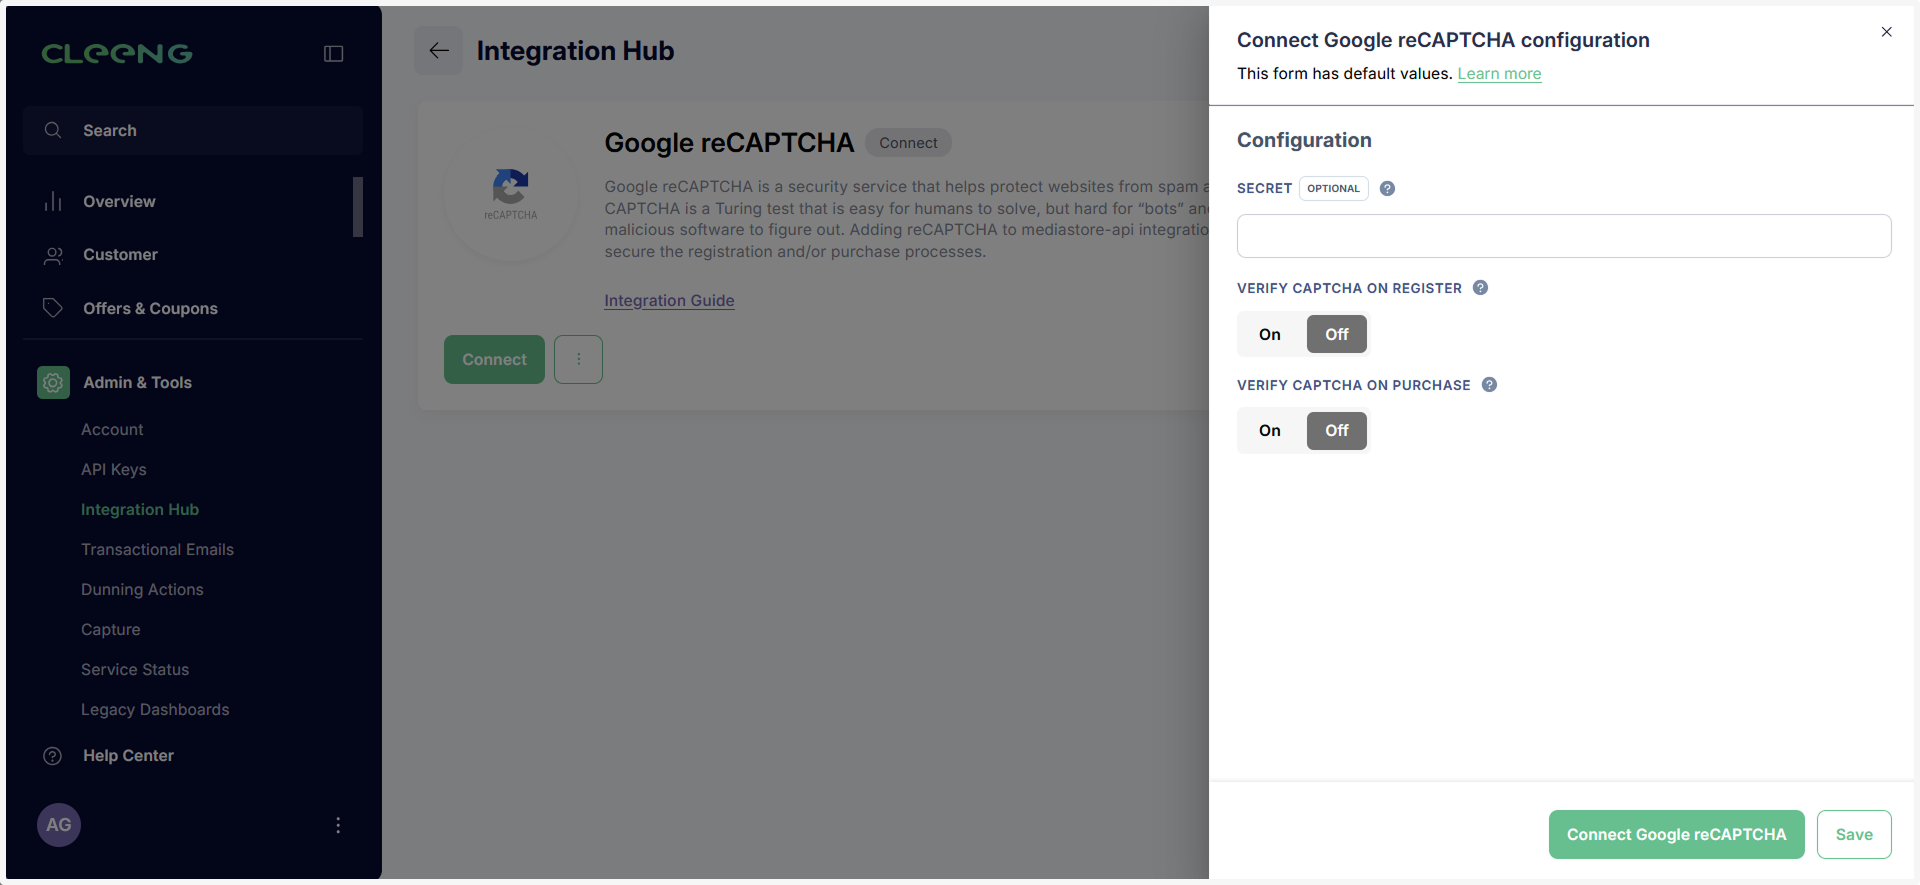Screen dimensions: 1920x885
Task: Follow the Learn more link
Action: pyautogui.click(x=1499, y=74)
